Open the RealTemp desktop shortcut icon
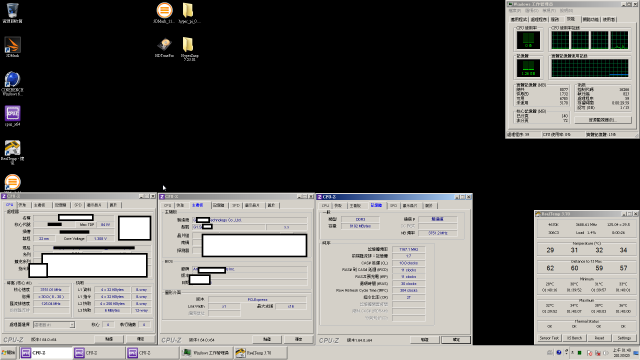The height and width of the screenshot is (360, 640). [x=12, y=152]
